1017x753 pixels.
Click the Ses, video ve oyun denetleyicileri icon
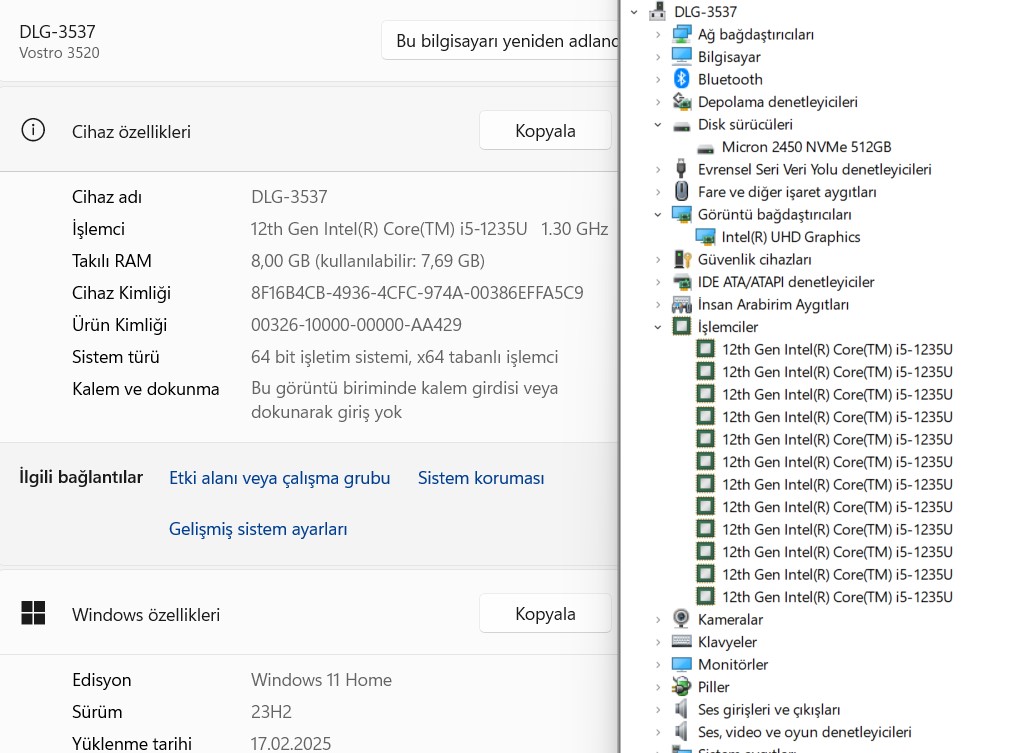pos(681,732)
